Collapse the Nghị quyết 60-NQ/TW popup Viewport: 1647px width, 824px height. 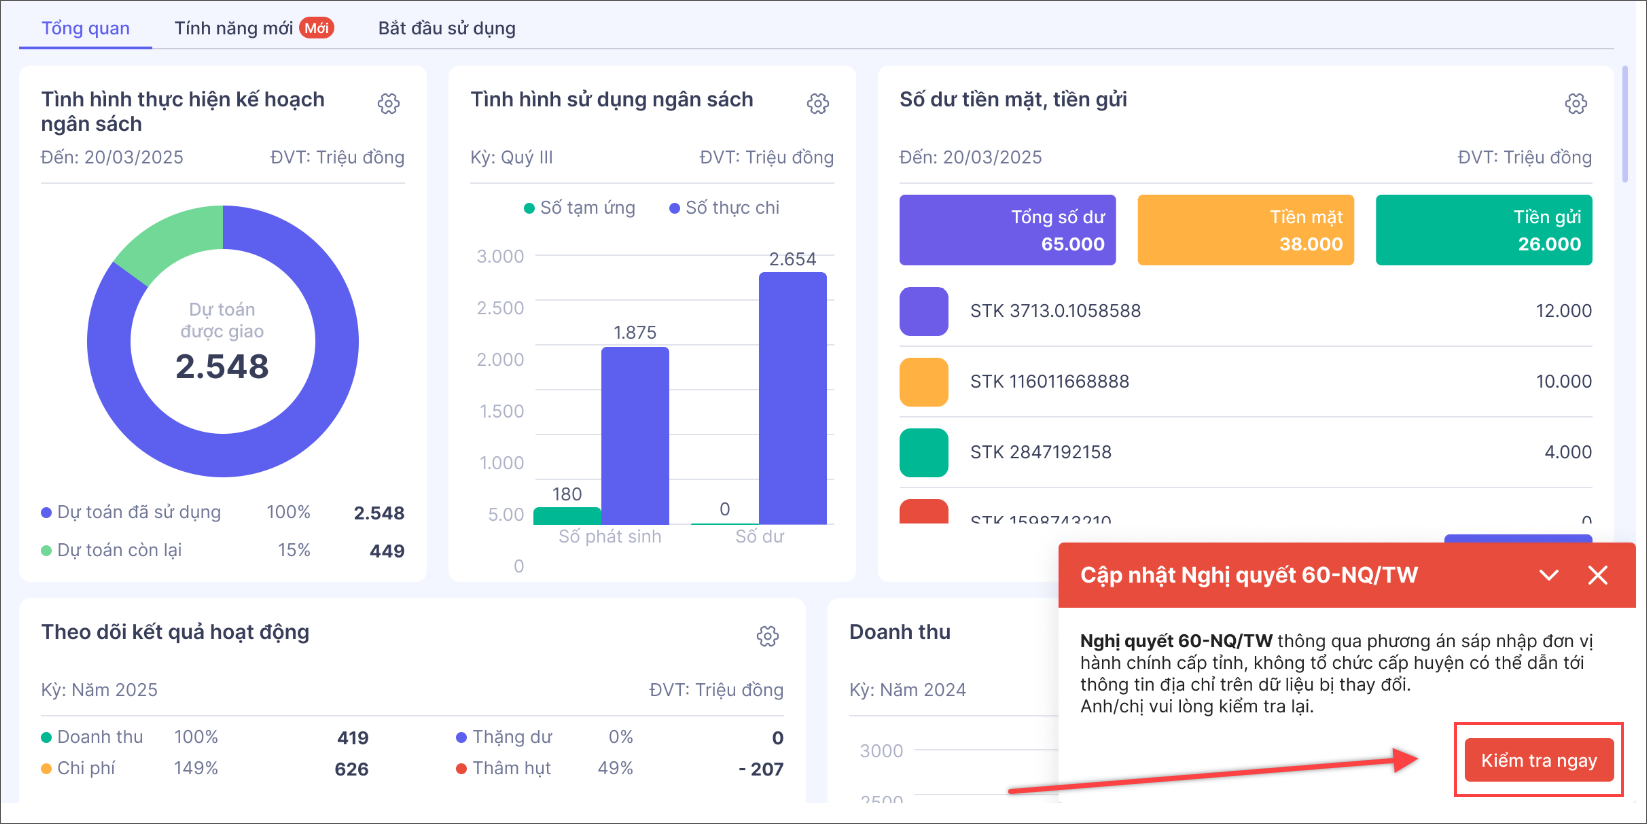[x=1549, y=575]
